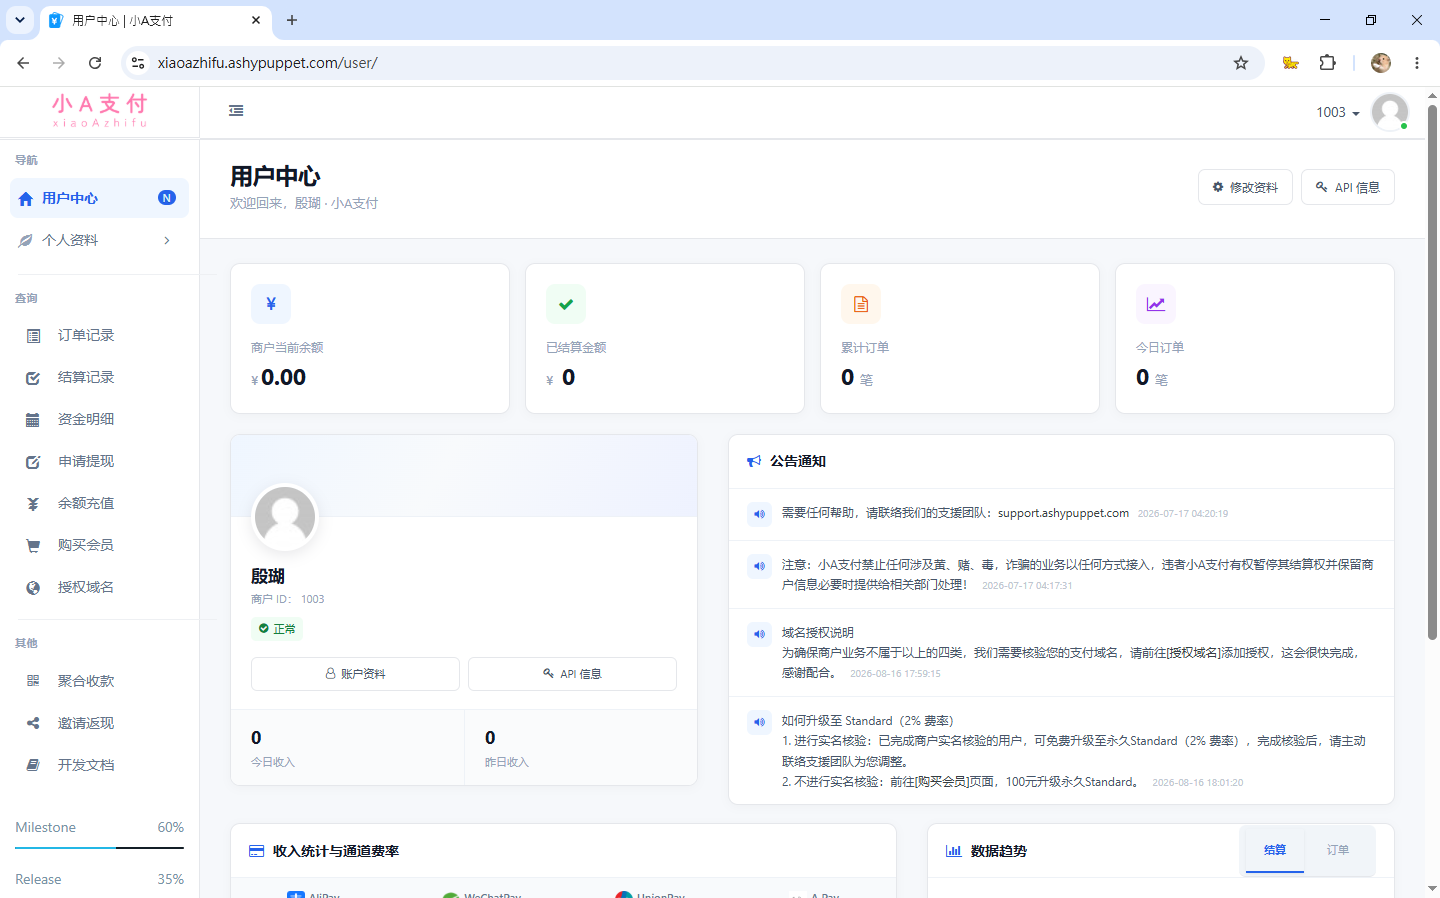Click the 聚合收款 QR code icon

(x=33, y=681)
